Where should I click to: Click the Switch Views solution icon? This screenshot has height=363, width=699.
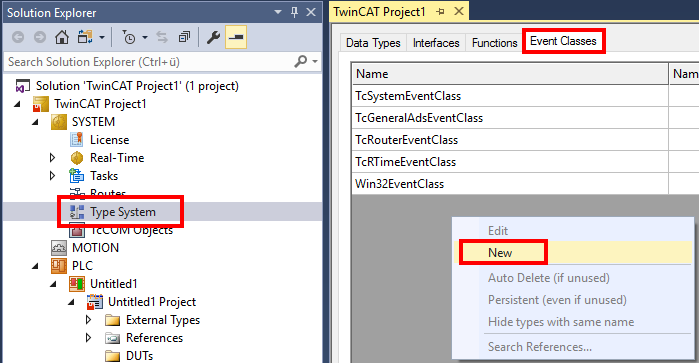85,37
